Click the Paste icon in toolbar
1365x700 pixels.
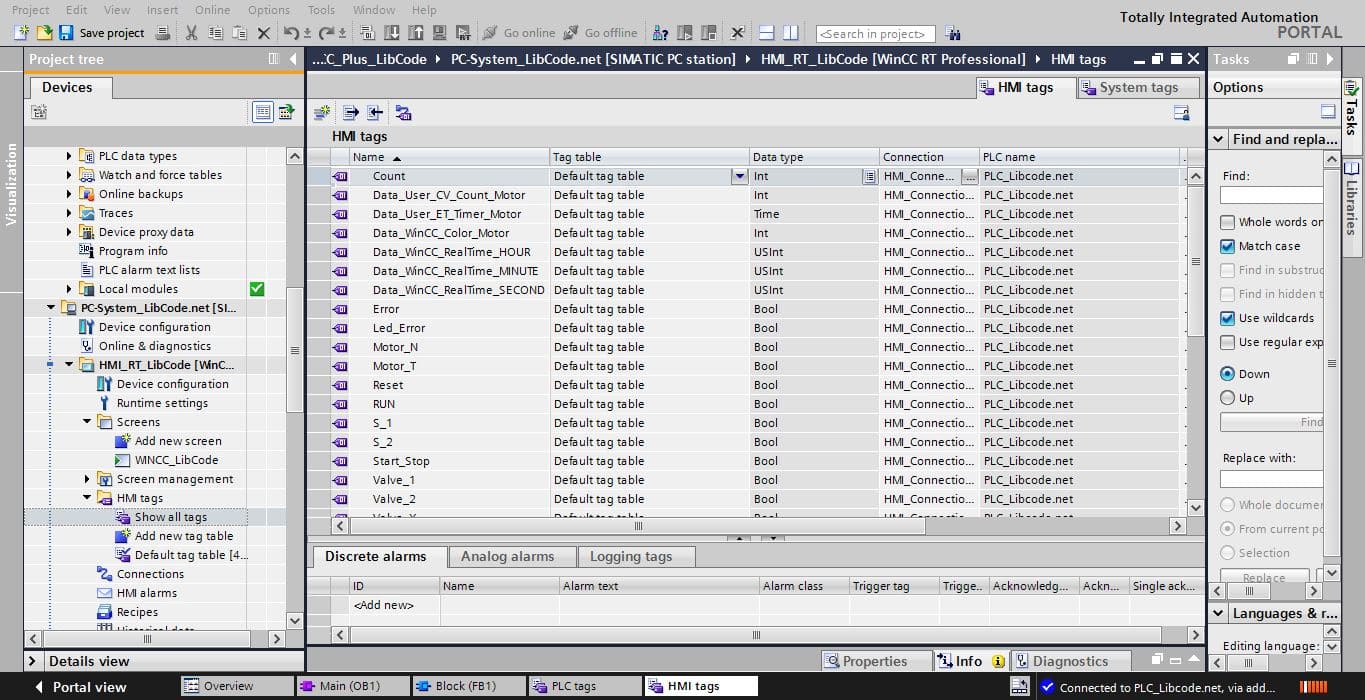(x=240, y=33)
